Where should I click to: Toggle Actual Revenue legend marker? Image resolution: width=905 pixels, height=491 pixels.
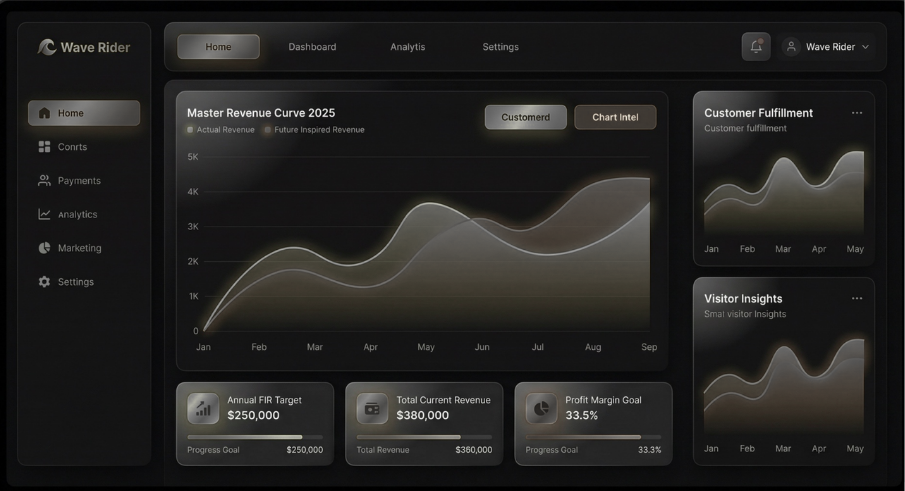(x=190, y=130)
